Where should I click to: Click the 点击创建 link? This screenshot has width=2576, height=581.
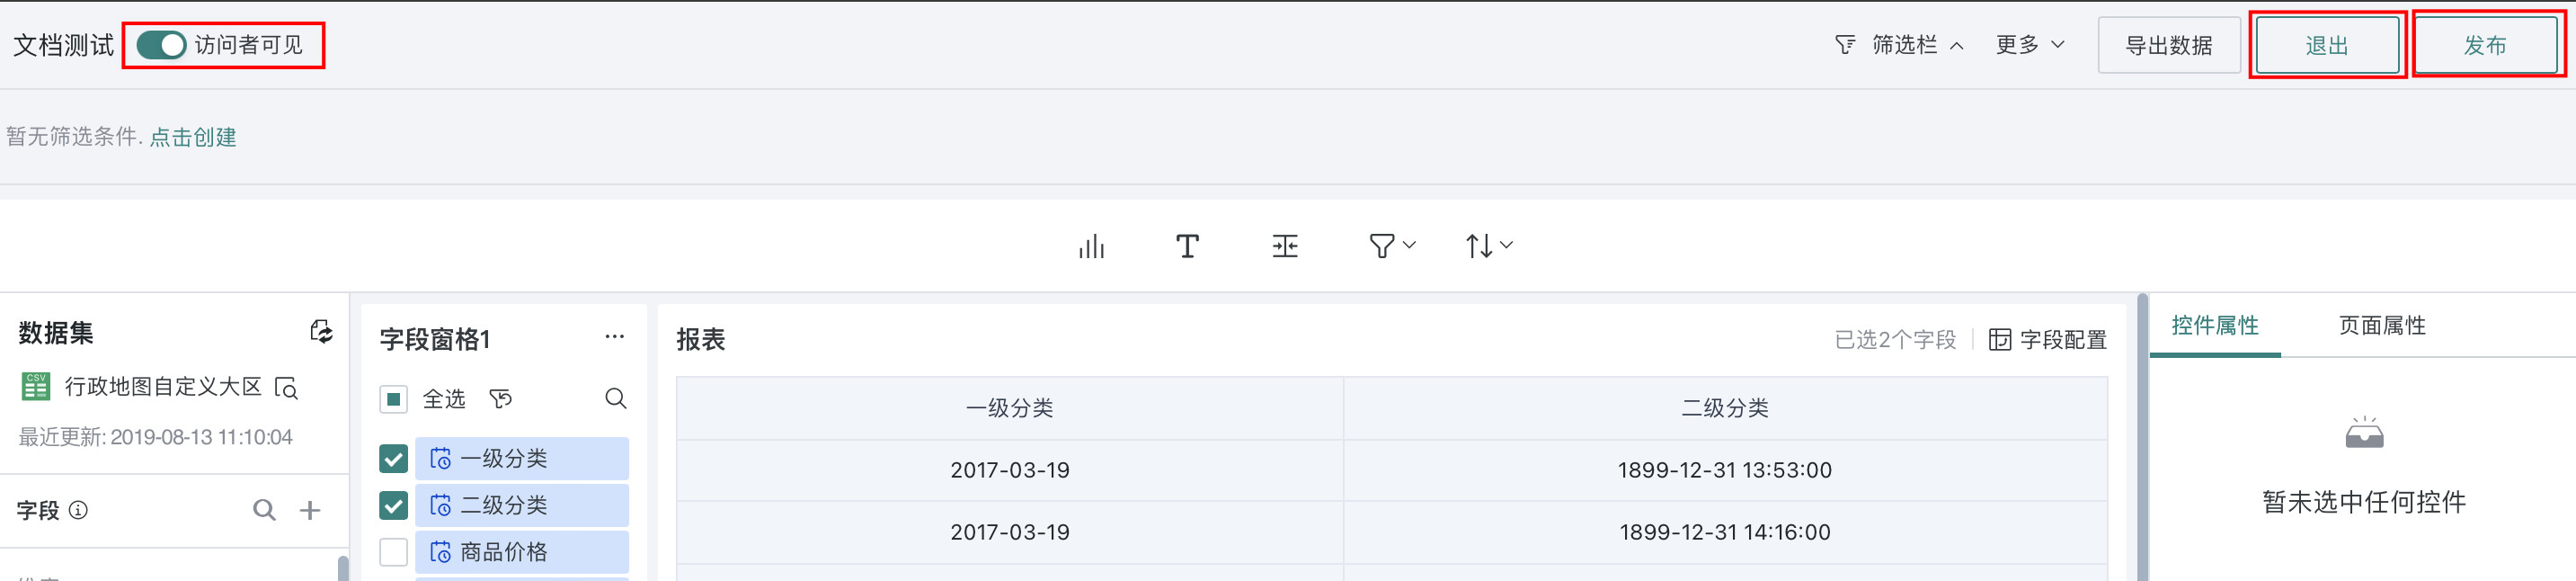click(193, 137)
